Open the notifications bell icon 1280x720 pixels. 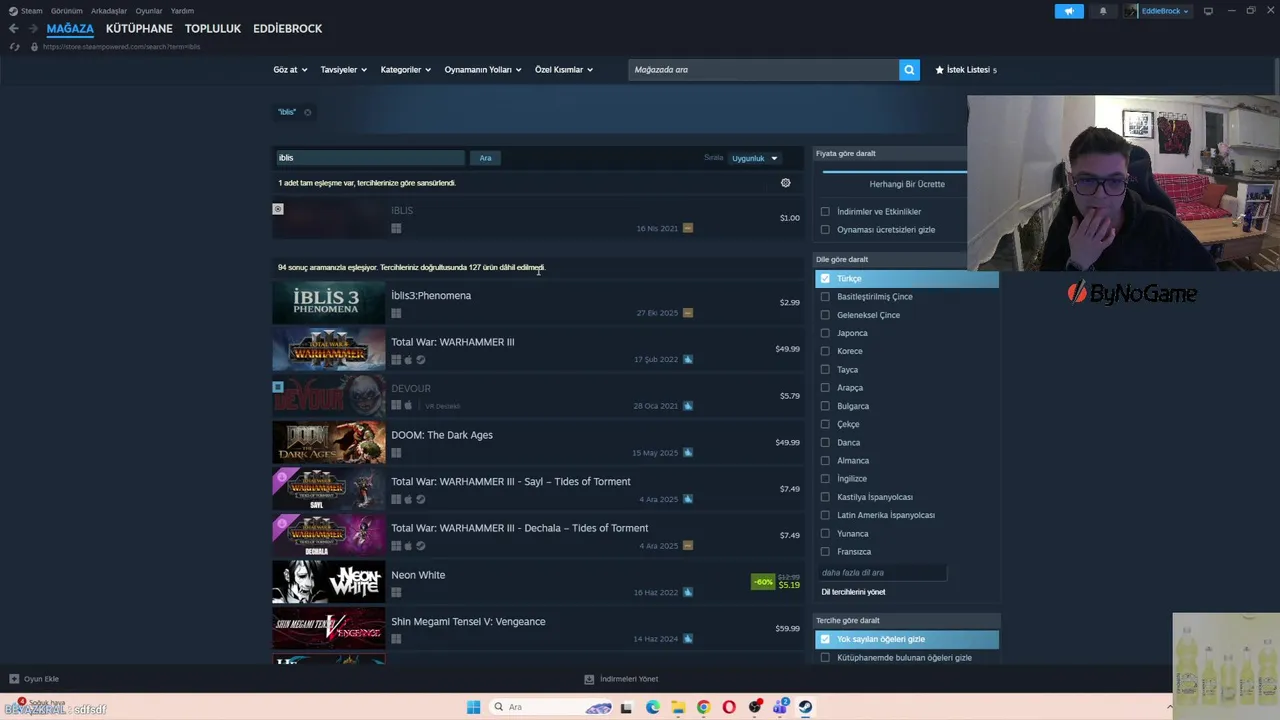click(1103, 11)
